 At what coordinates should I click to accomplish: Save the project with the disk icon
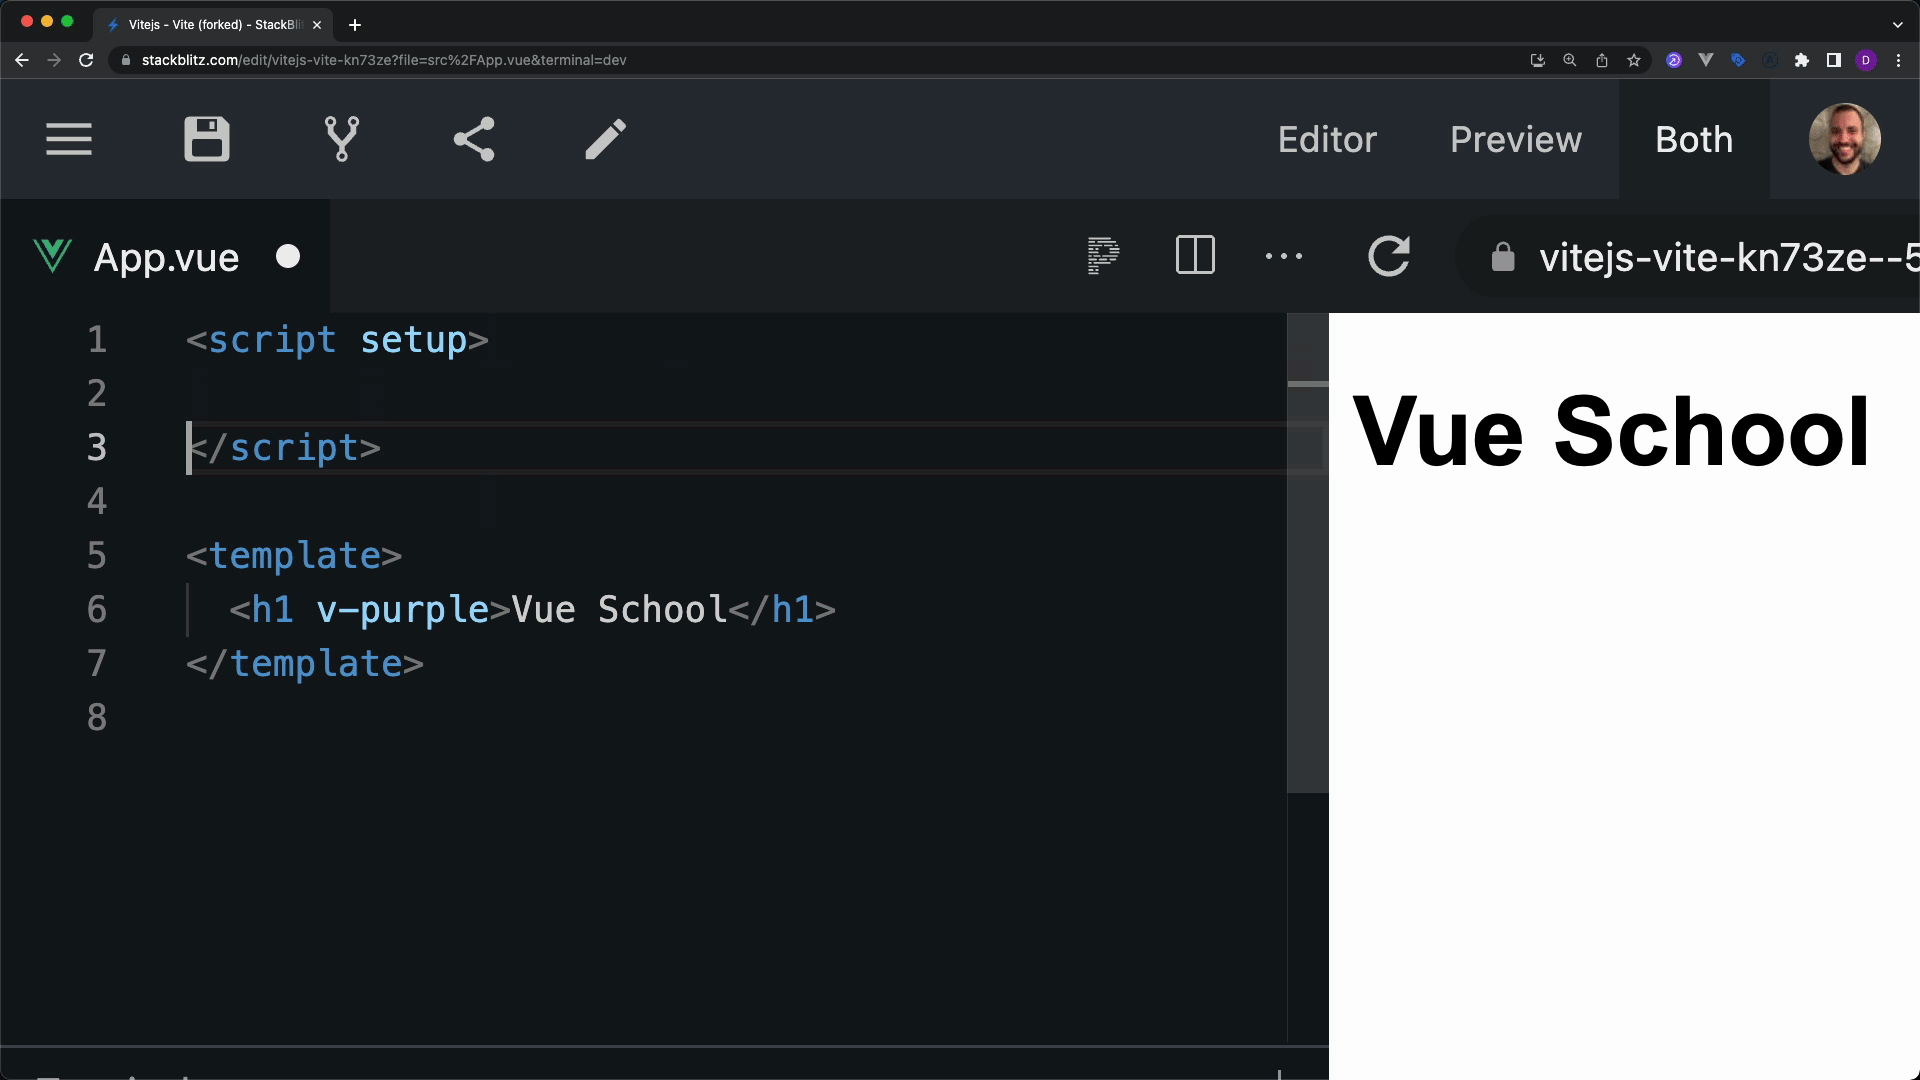207,139
